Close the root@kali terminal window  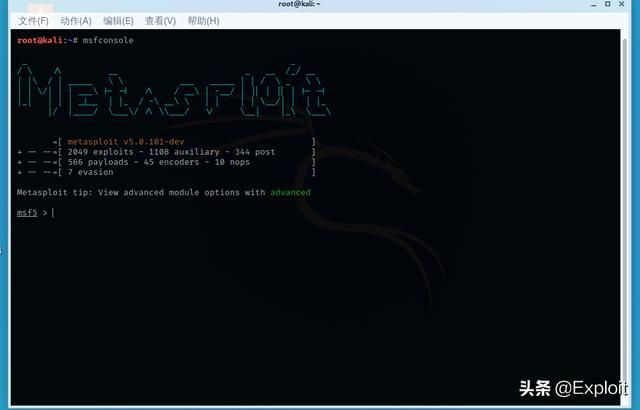tap(622, 4)
